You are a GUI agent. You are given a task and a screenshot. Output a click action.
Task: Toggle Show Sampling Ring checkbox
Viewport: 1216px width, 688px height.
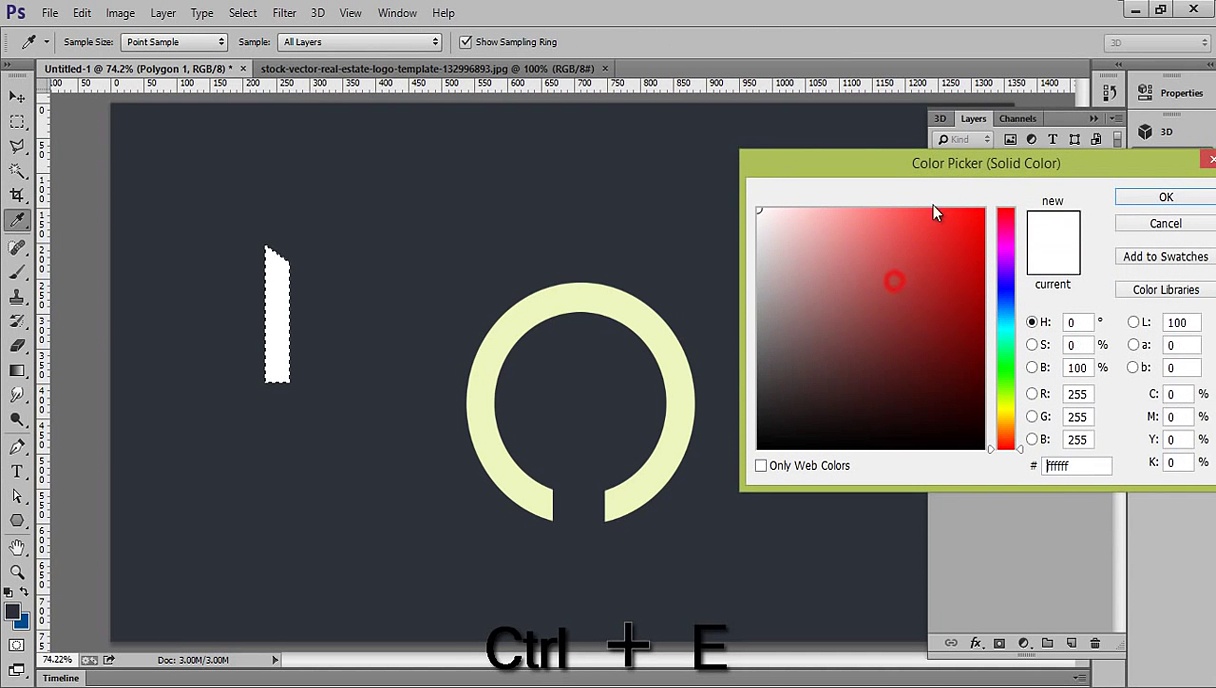pyautogui.click(x=465, y=42)
